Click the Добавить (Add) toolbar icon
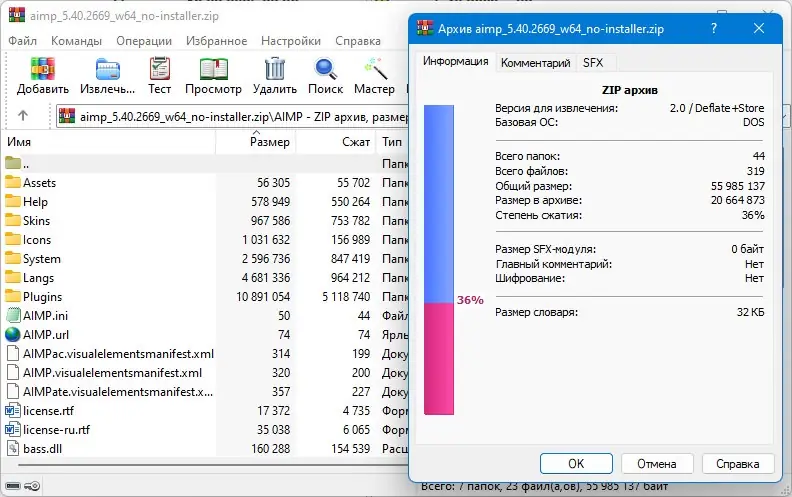Screen dimensions: 792x497 pyautogui.click(x=42, y=68)
